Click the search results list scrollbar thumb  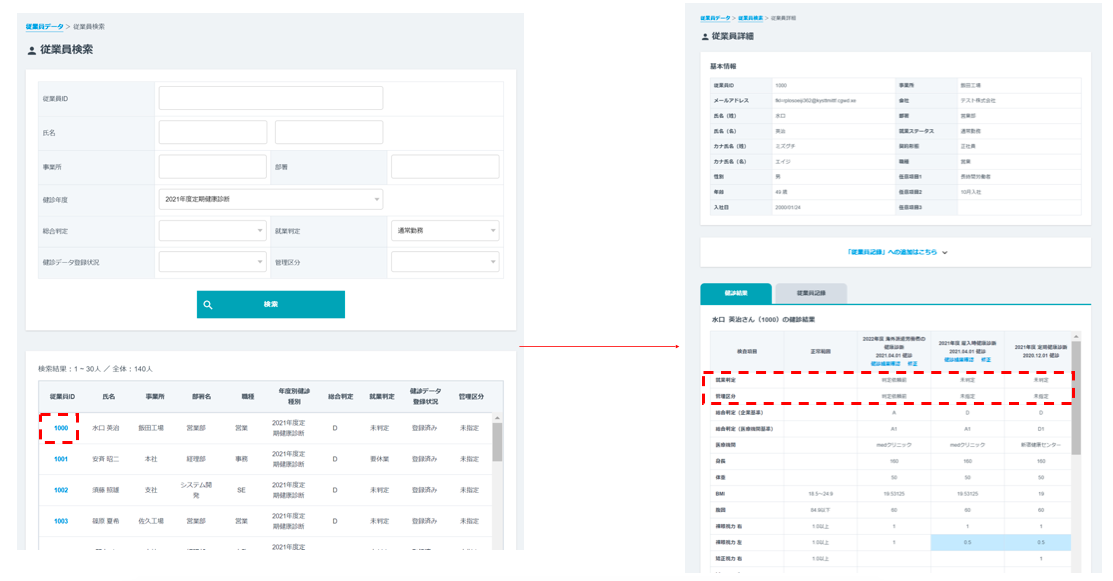497,440
